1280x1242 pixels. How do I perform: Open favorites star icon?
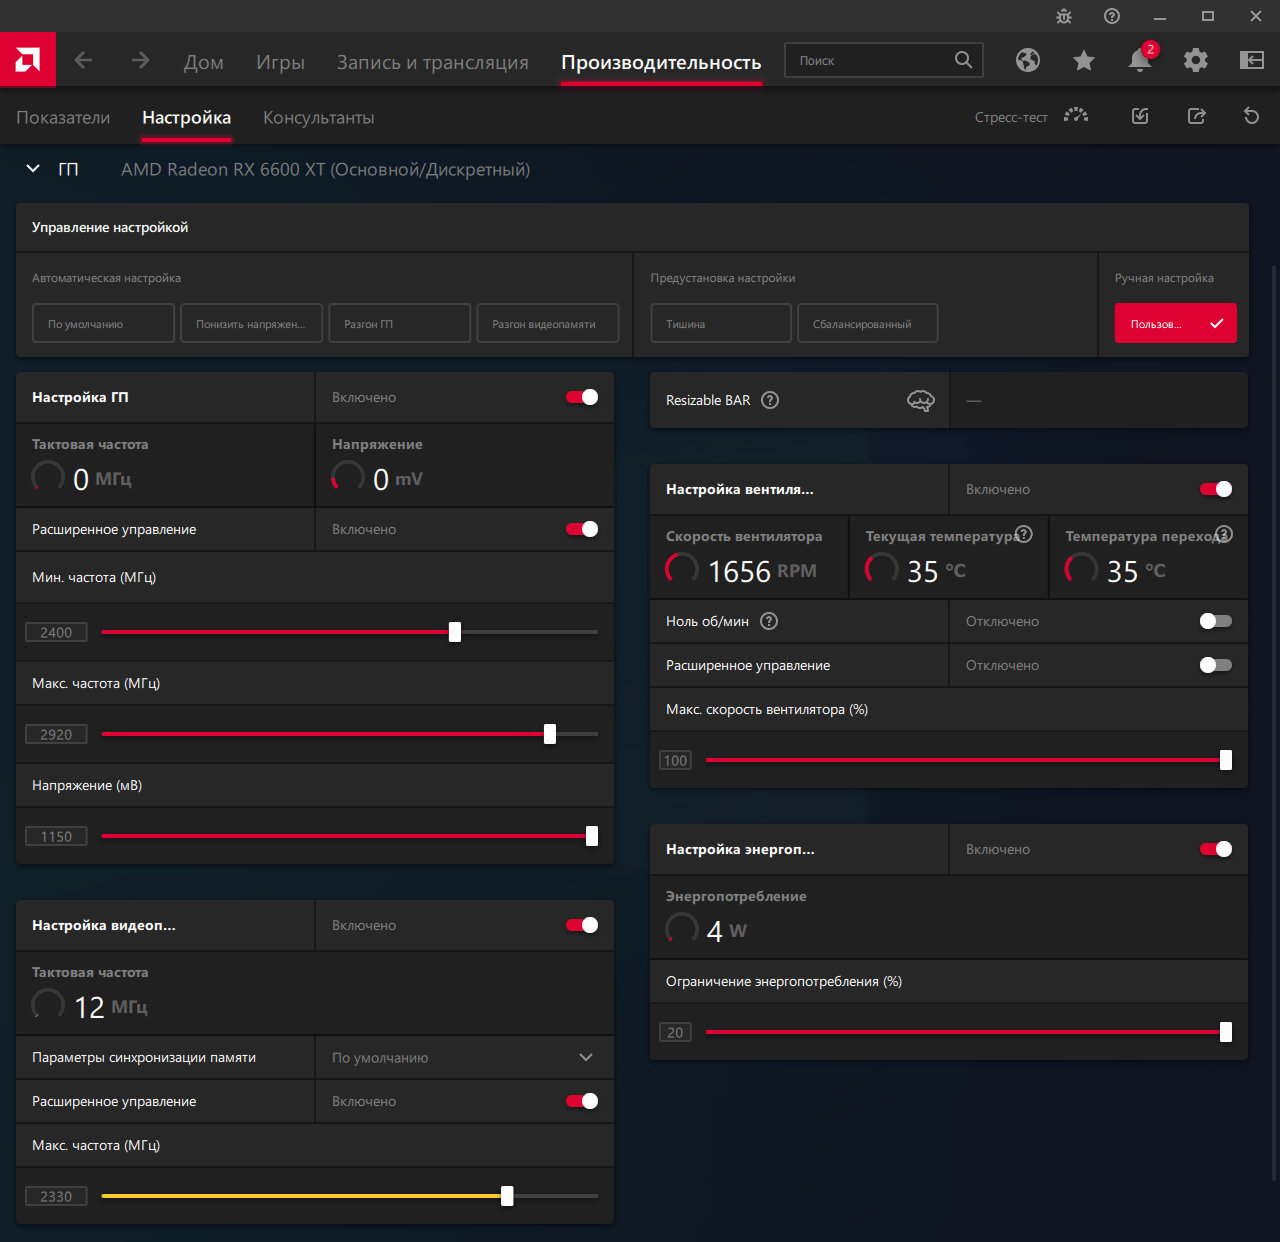tap(1084, 61)
